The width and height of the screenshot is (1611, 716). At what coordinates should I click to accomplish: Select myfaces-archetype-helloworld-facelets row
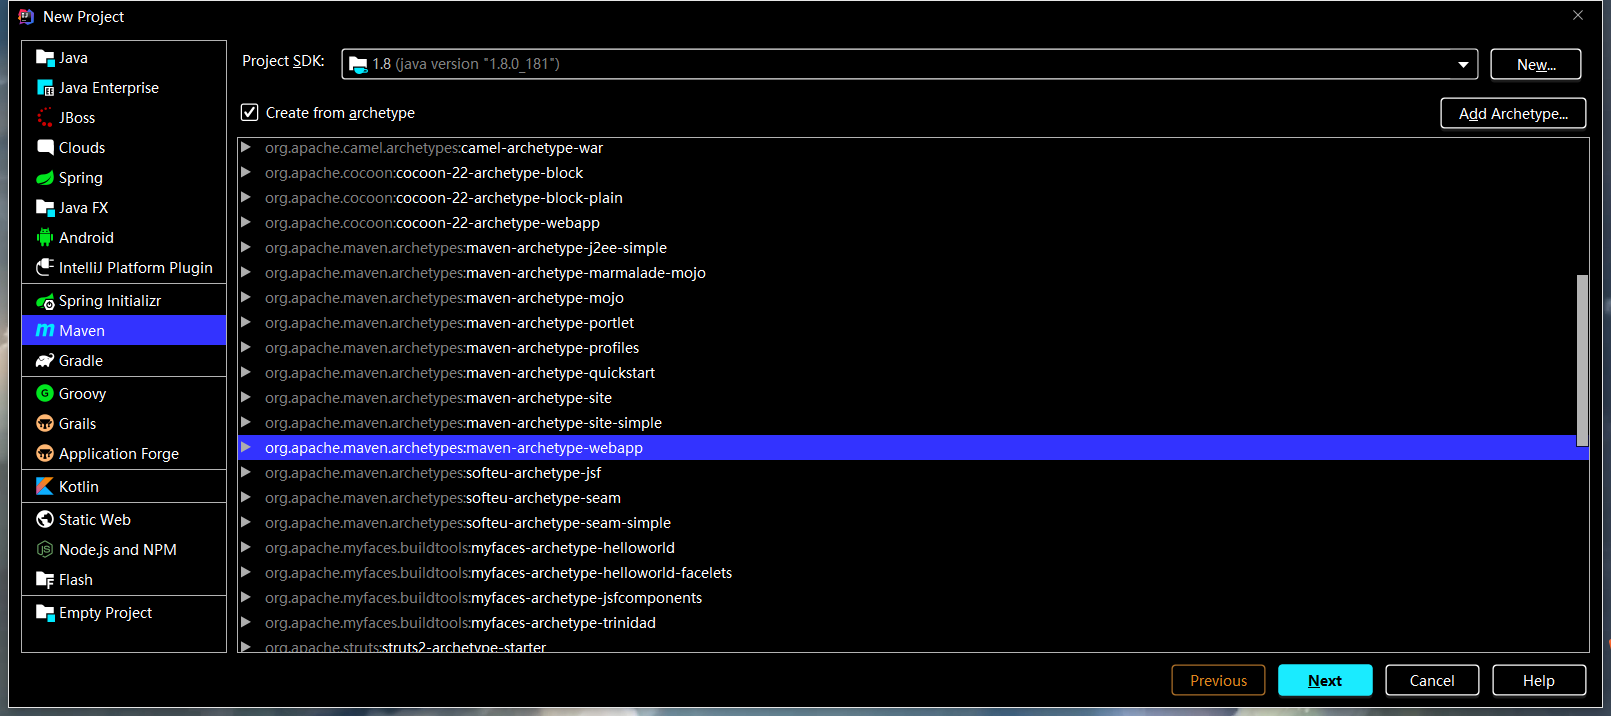[x=913, y=573]
